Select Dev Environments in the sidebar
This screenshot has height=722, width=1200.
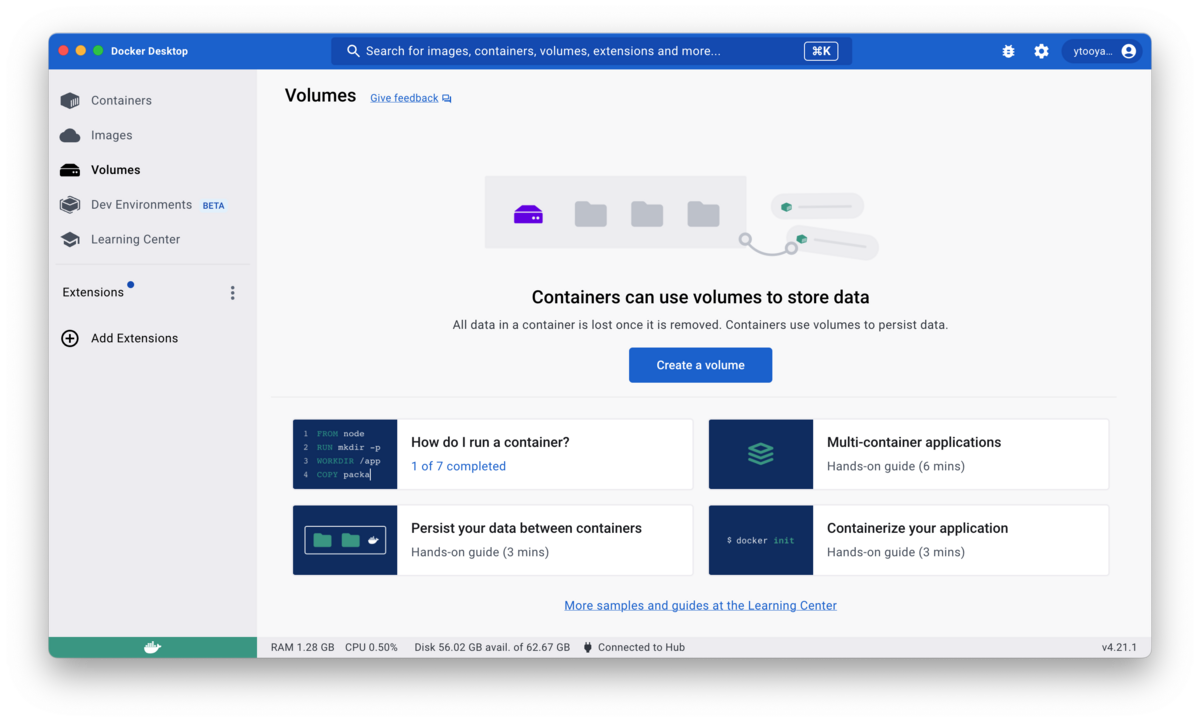(153, 205)
